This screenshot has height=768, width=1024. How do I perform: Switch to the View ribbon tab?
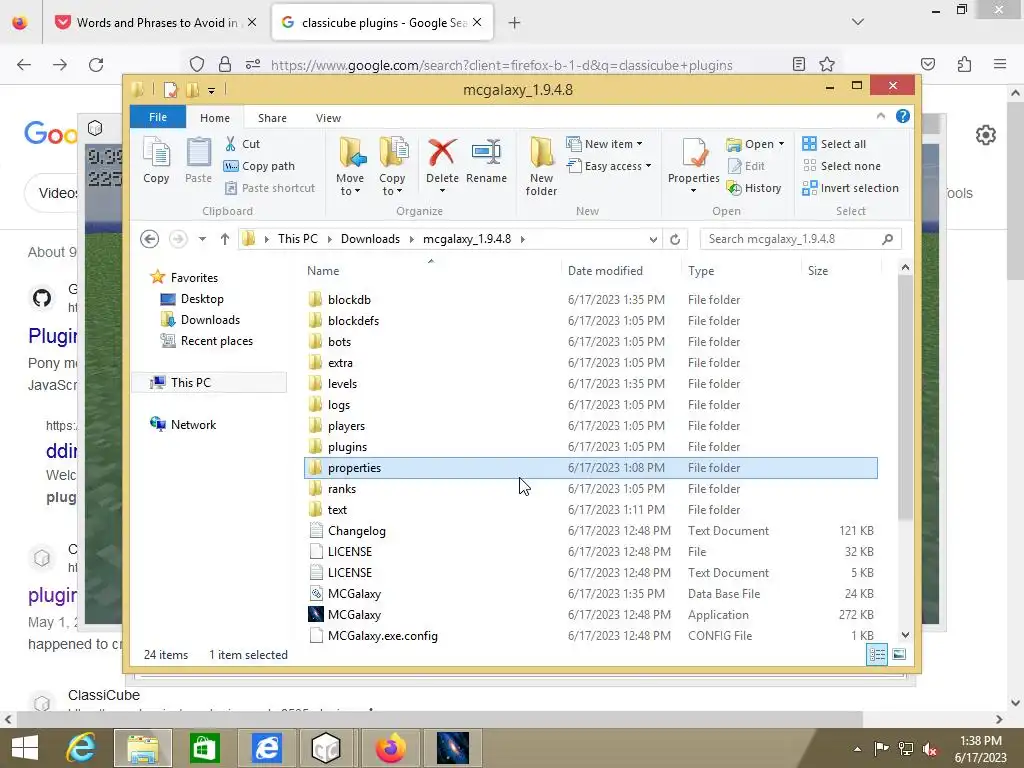[x=328, y=118]
